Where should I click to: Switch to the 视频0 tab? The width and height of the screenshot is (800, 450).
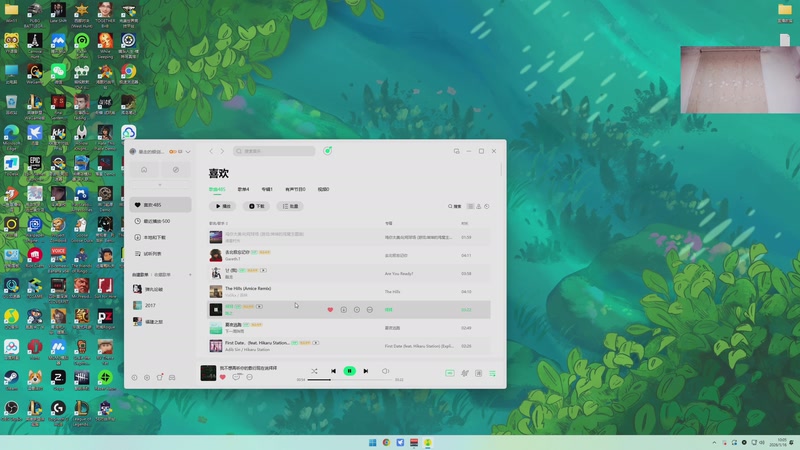323,189
